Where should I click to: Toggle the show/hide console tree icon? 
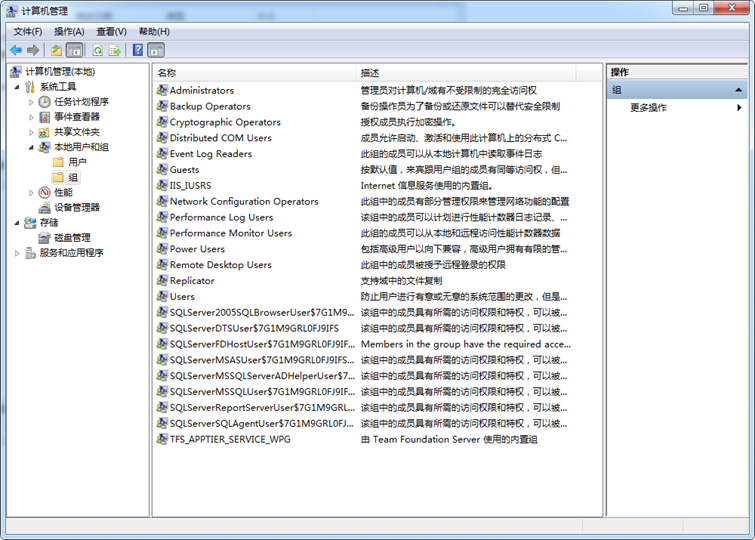[x=74, y=50]
